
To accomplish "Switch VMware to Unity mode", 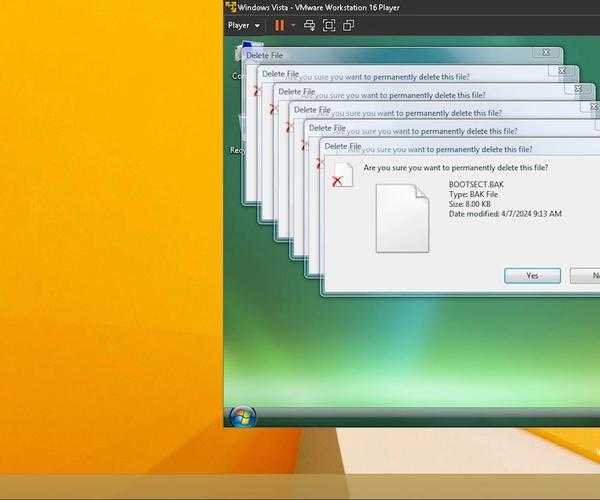I will (349, 26).
